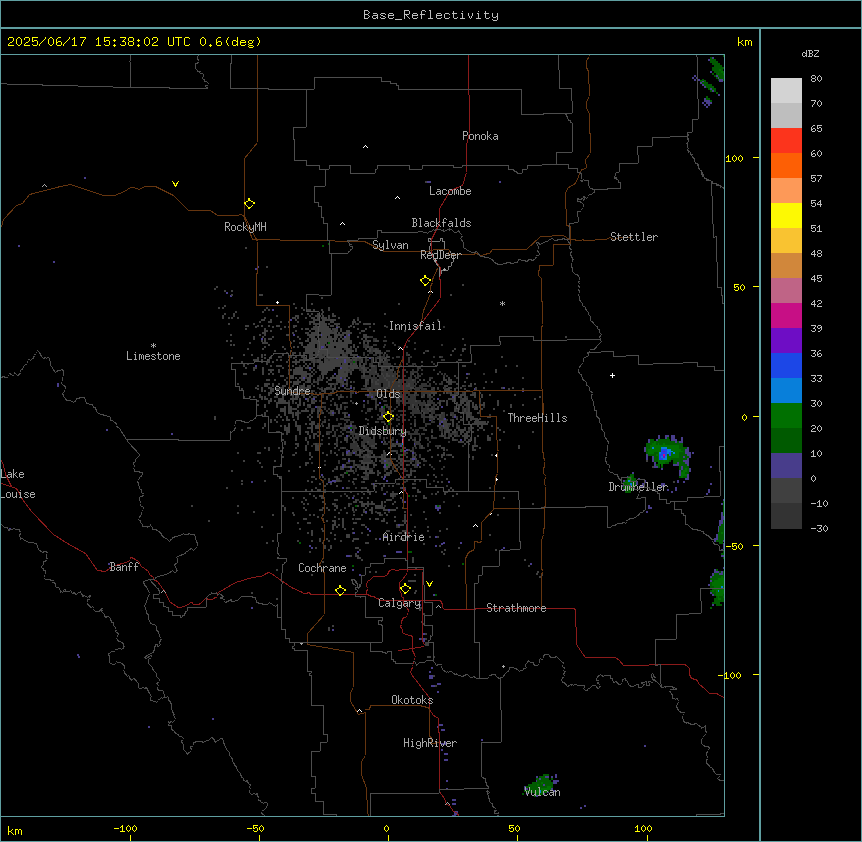Select the Okotoks town label

(412, 700)
